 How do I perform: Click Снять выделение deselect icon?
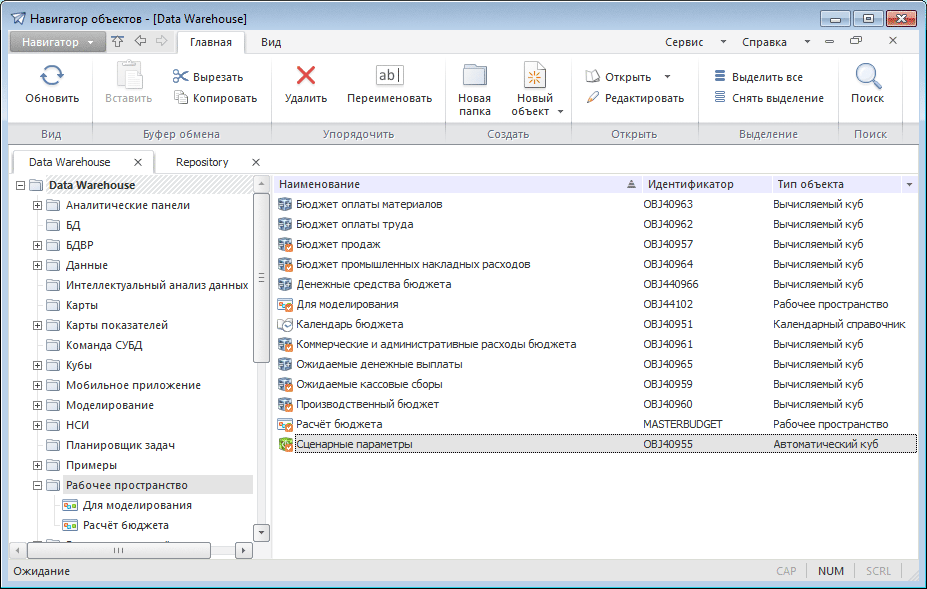[719, 97]
